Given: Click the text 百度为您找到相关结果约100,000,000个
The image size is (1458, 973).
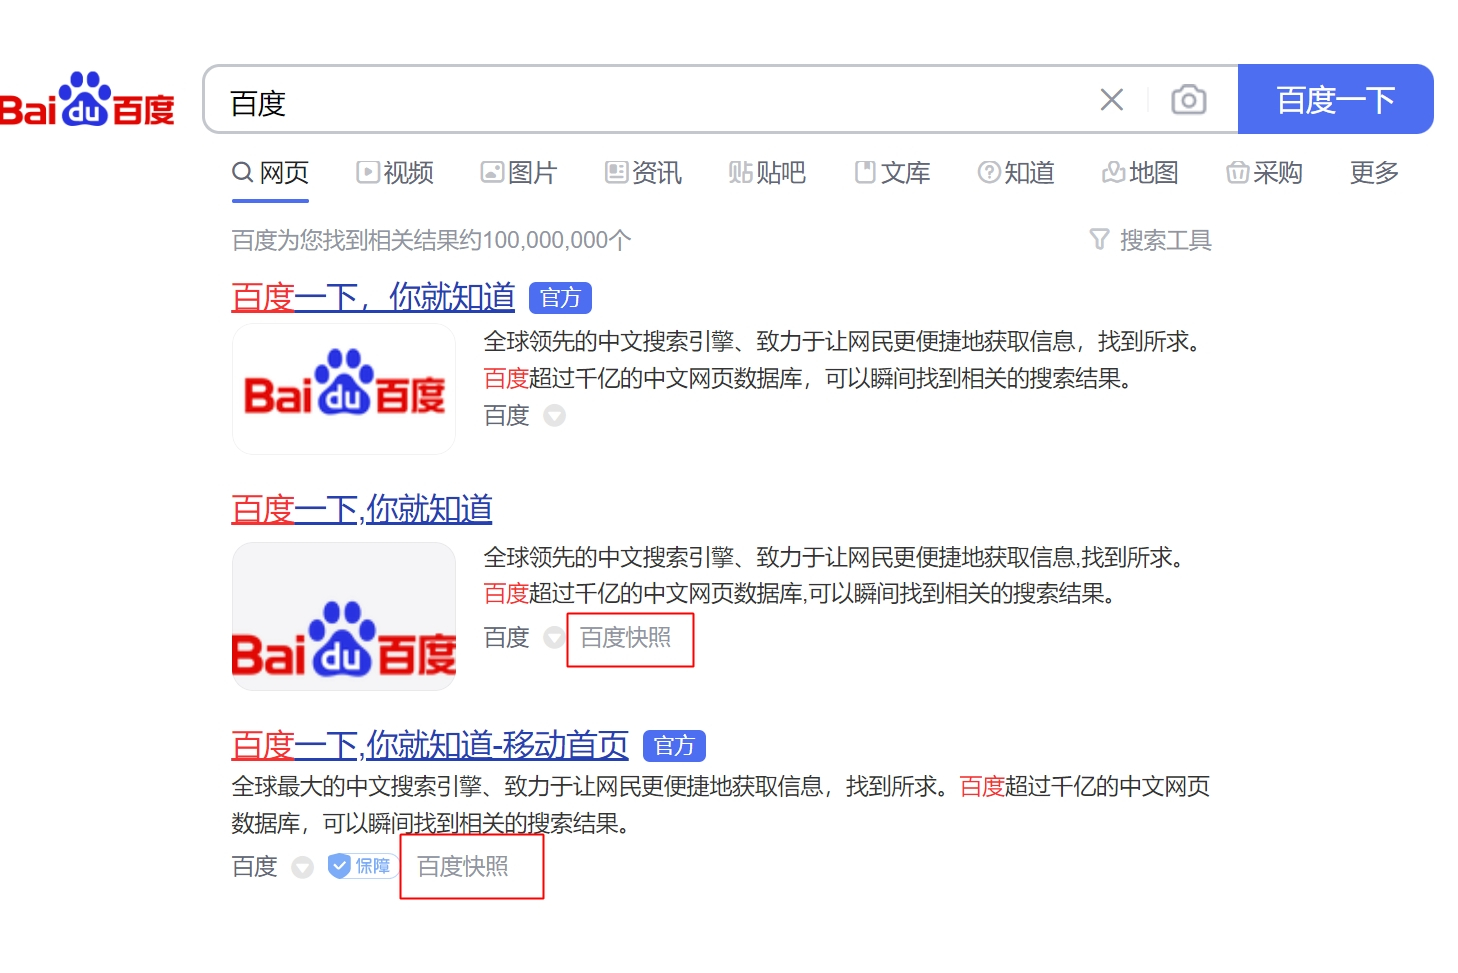Looking at the screenshot, I should click(432, 240).
